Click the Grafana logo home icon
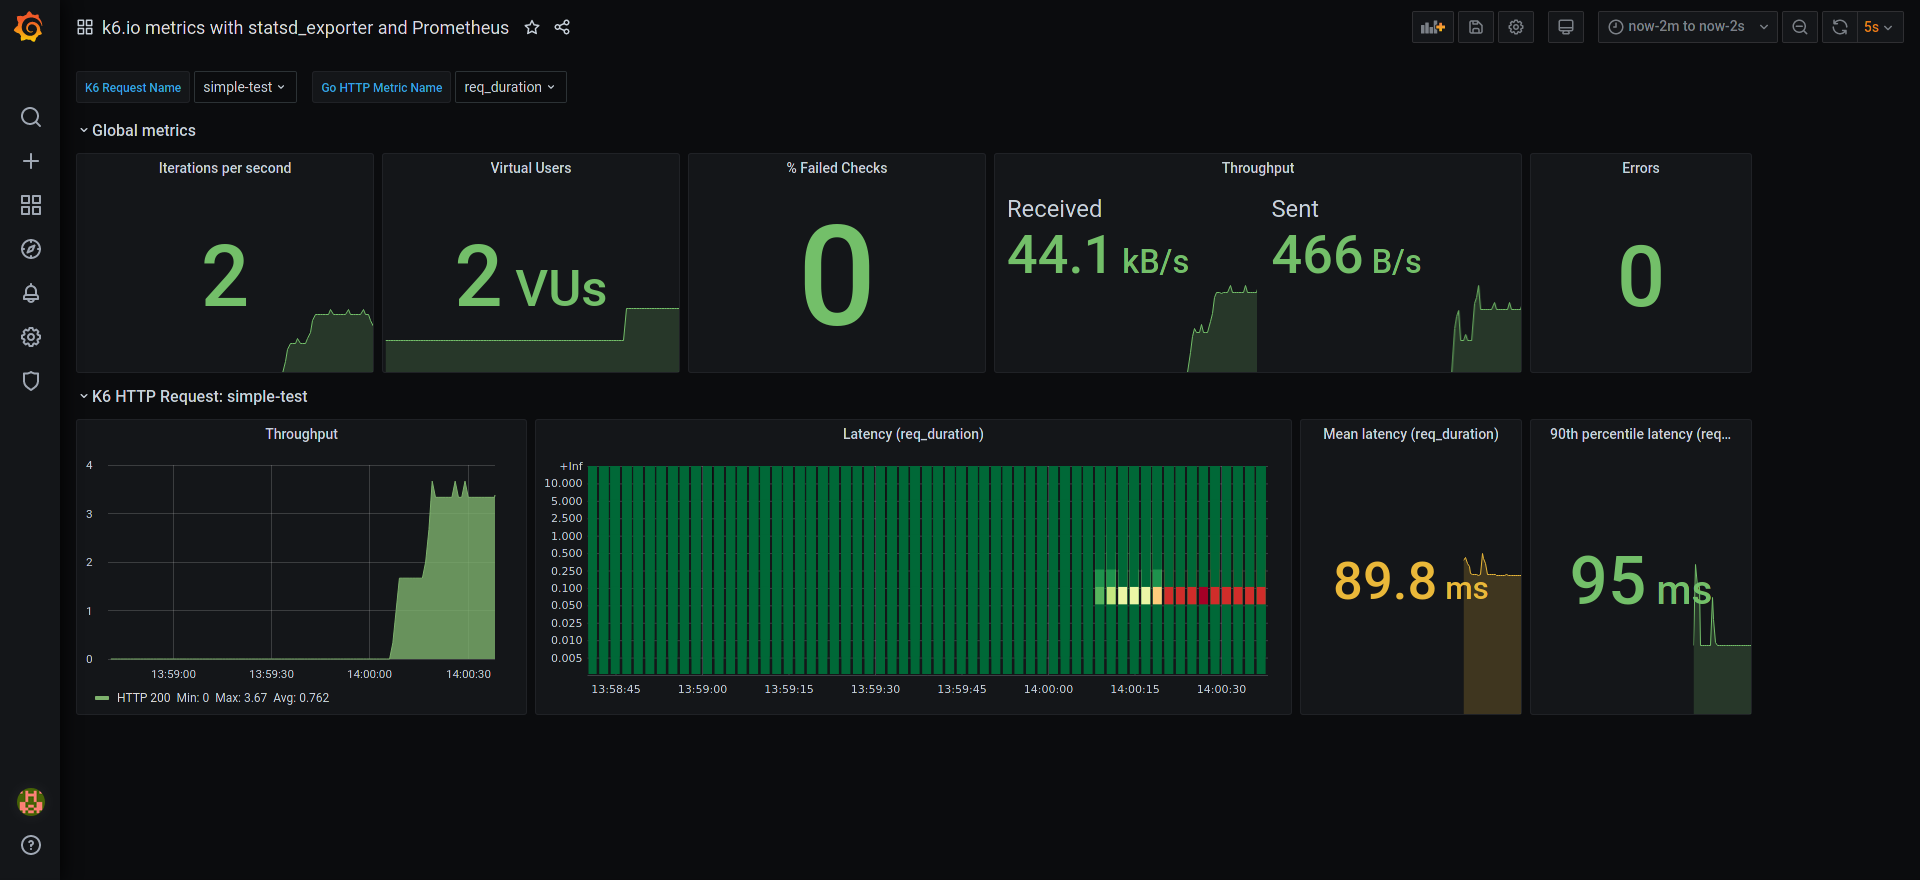The width and height of the screenshot is (1920, 880). pos(29,27)
